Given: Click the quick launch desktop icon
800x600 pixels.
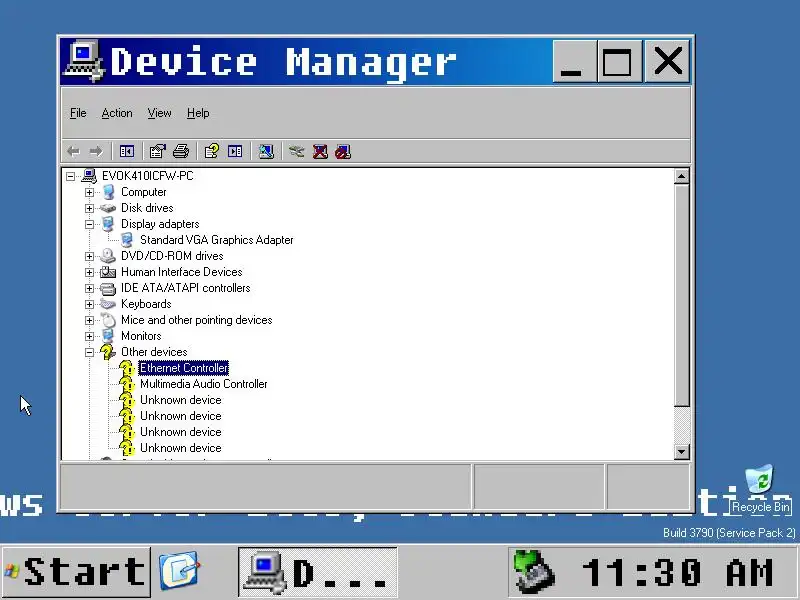Looking at the screenshot, I should click(179, 570).
